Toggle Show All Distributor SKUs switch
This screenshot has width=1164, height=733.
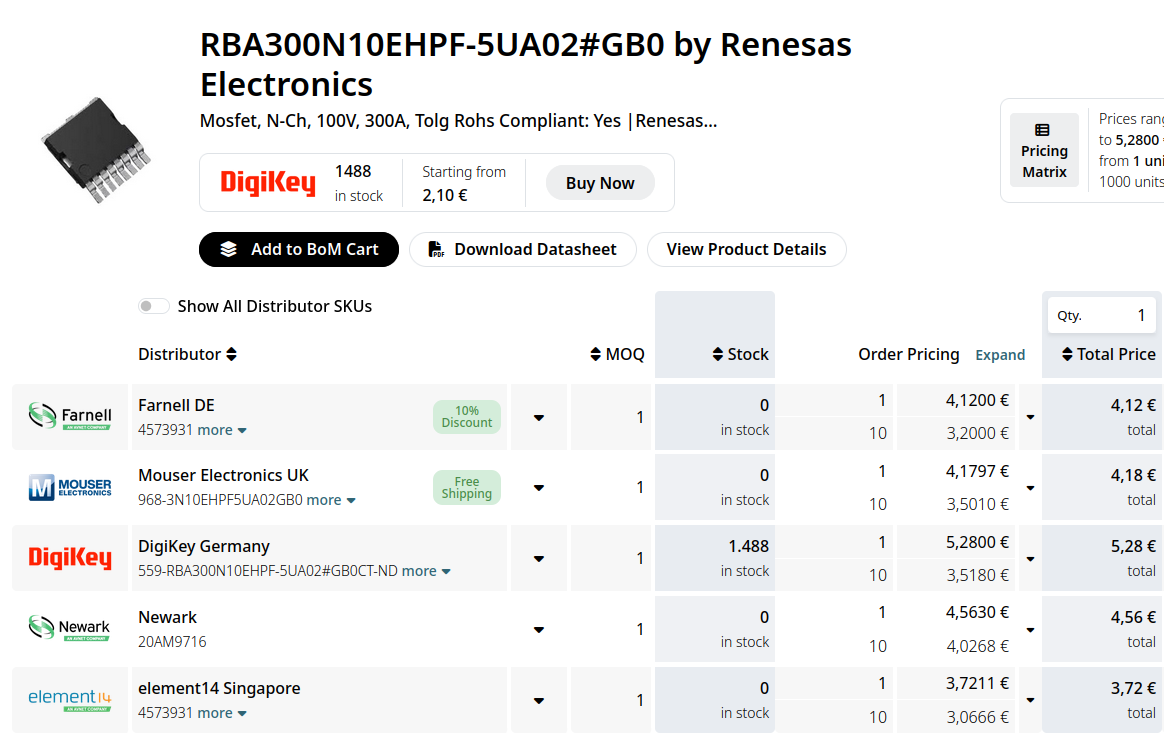(x=154, y=306)
